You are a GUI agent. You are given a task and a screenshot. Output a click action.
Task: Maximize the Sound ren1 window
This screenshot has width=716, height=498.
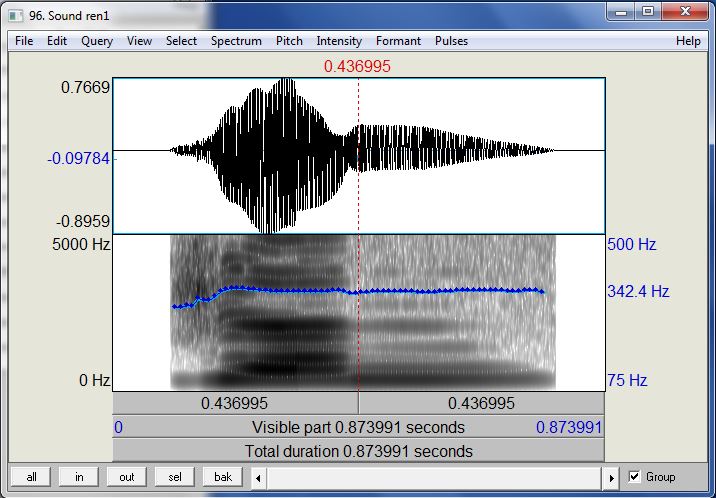pos(648,11)
